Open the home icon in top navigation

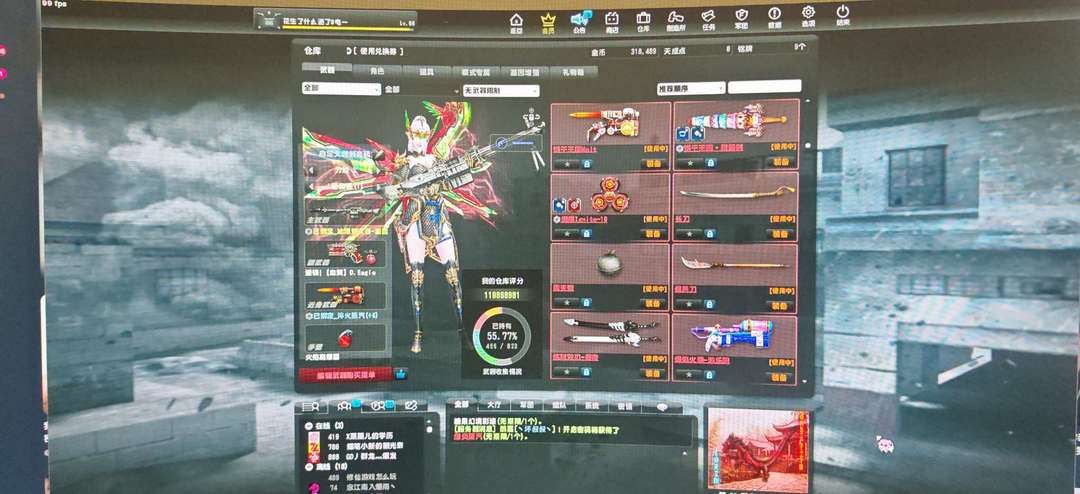click(516, 23)
